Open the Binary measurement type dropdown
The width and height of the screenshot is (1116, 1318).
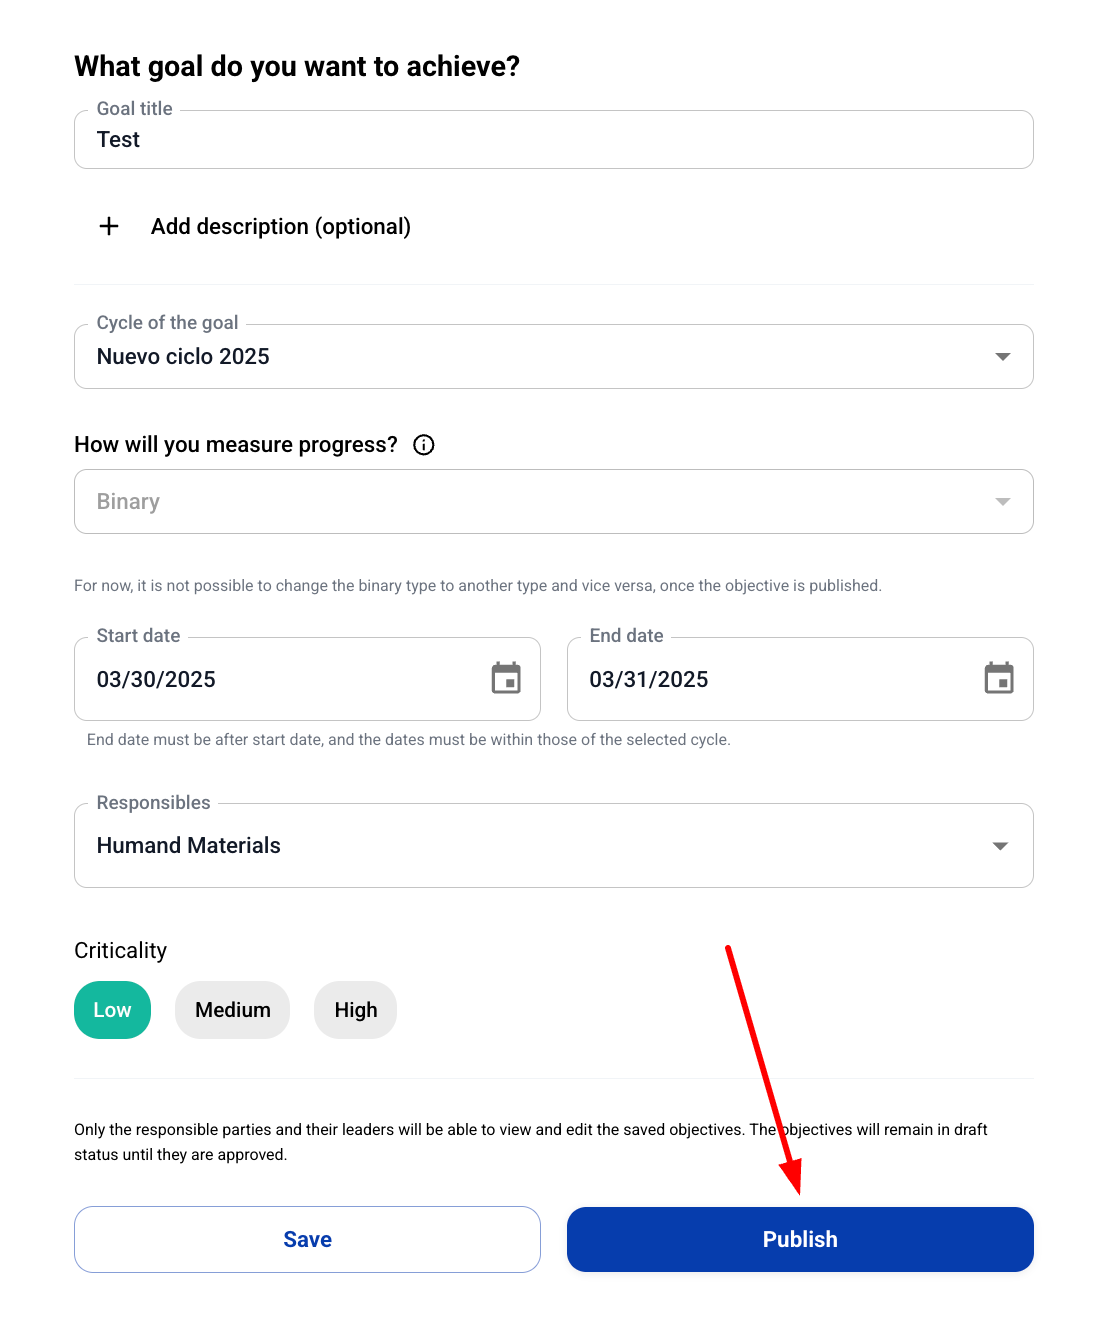click(554, 501)
